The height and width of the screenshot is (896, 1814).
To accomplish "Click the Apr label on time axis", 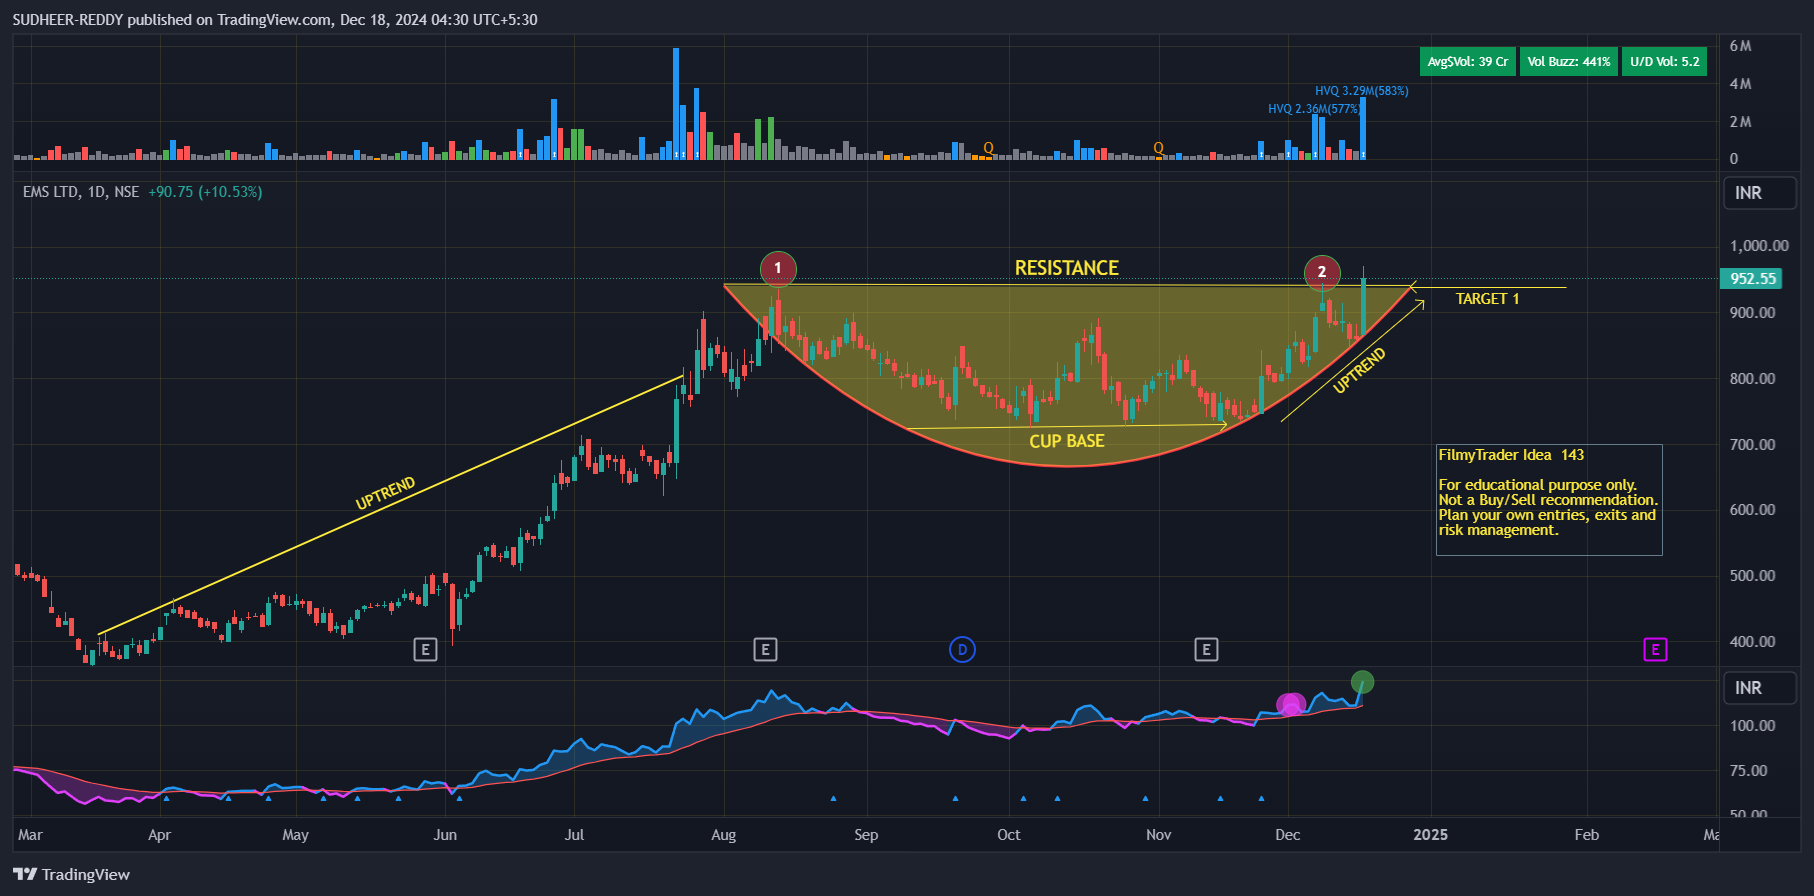I will coord(159,835).
